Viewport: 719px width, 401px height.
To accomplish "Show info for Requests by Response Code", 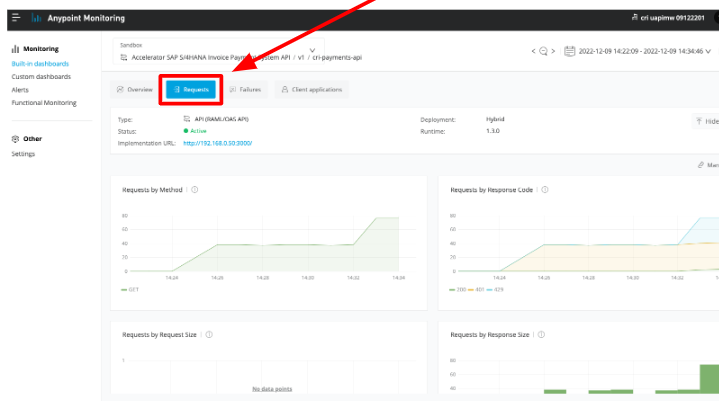I will (x=545, y=190).
